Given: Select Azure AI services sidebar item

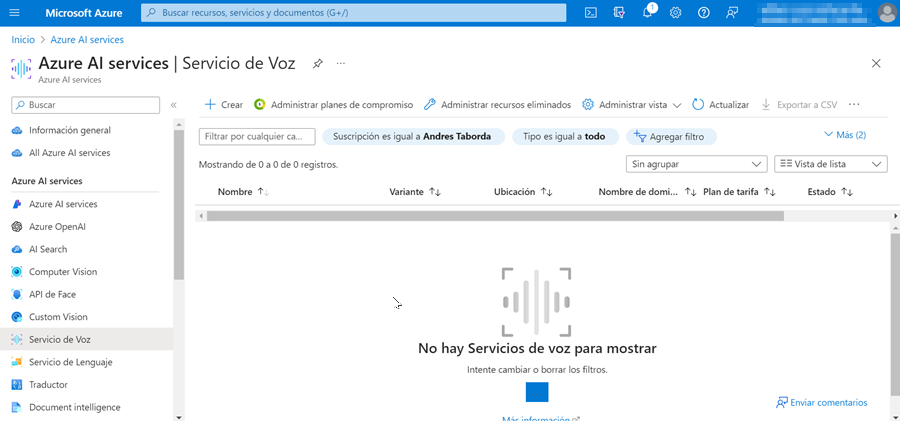Looking at the screenshot, I should click(63, 204).
